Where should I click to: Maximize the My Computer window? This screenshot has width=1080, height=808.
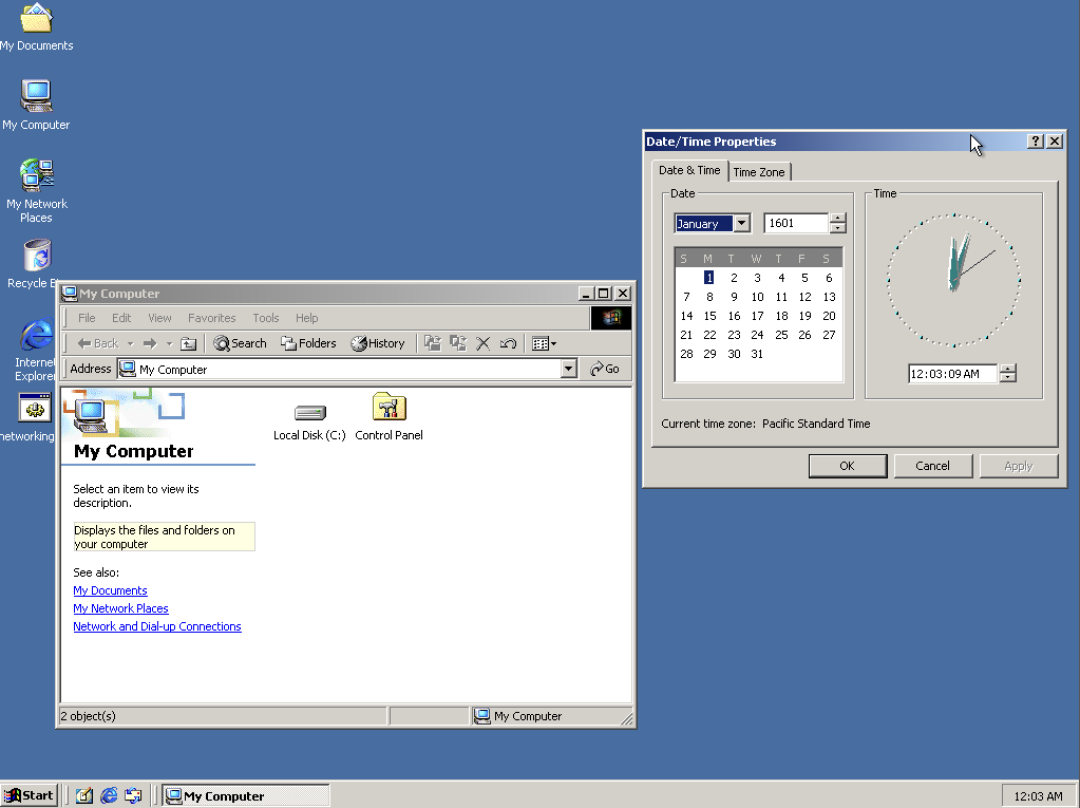click(603, 293)
